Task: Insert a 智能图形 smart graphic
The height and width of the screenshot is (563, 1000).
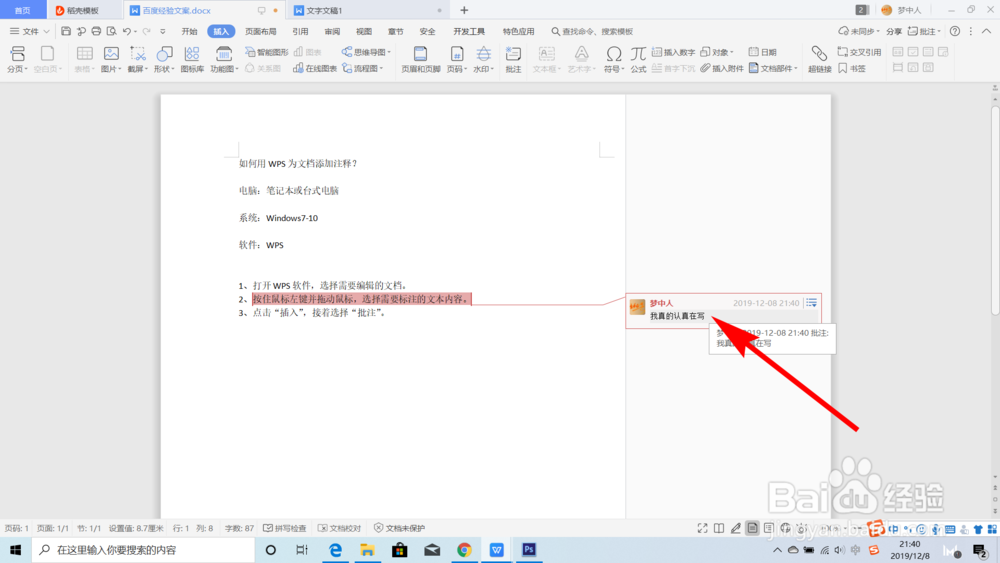Action: click(x=267, y=52)
